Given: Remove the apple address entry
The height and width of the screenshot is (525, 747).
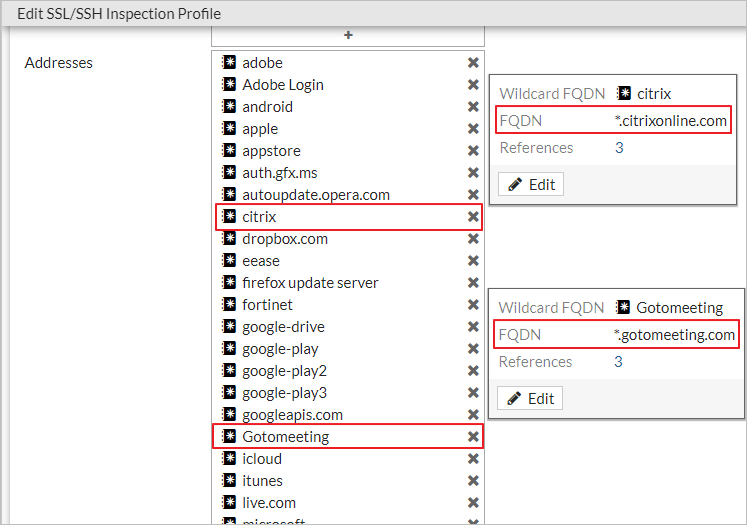Looking at the screenshot, I should pyautogui.click(x=473, y=129).
